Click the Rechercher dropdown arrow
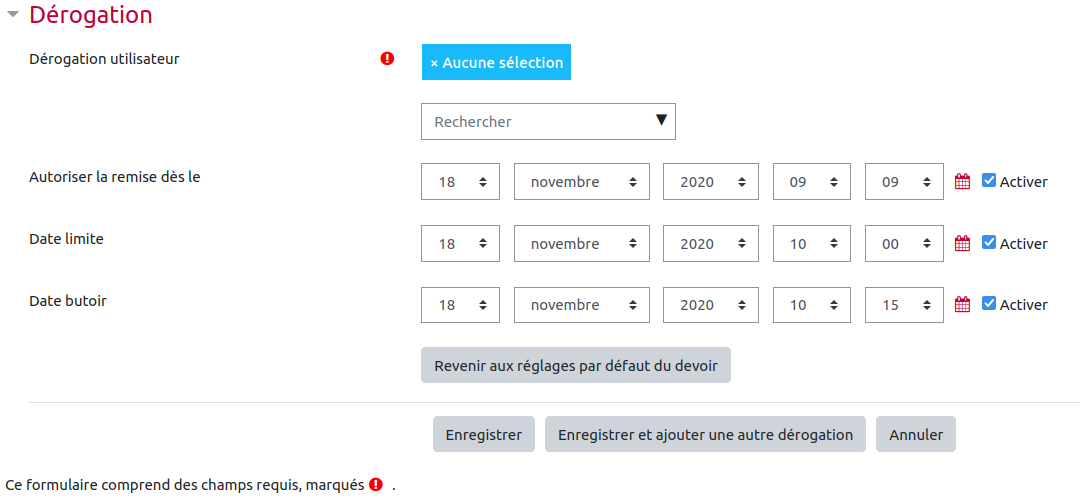 click(x=661, y=120)
